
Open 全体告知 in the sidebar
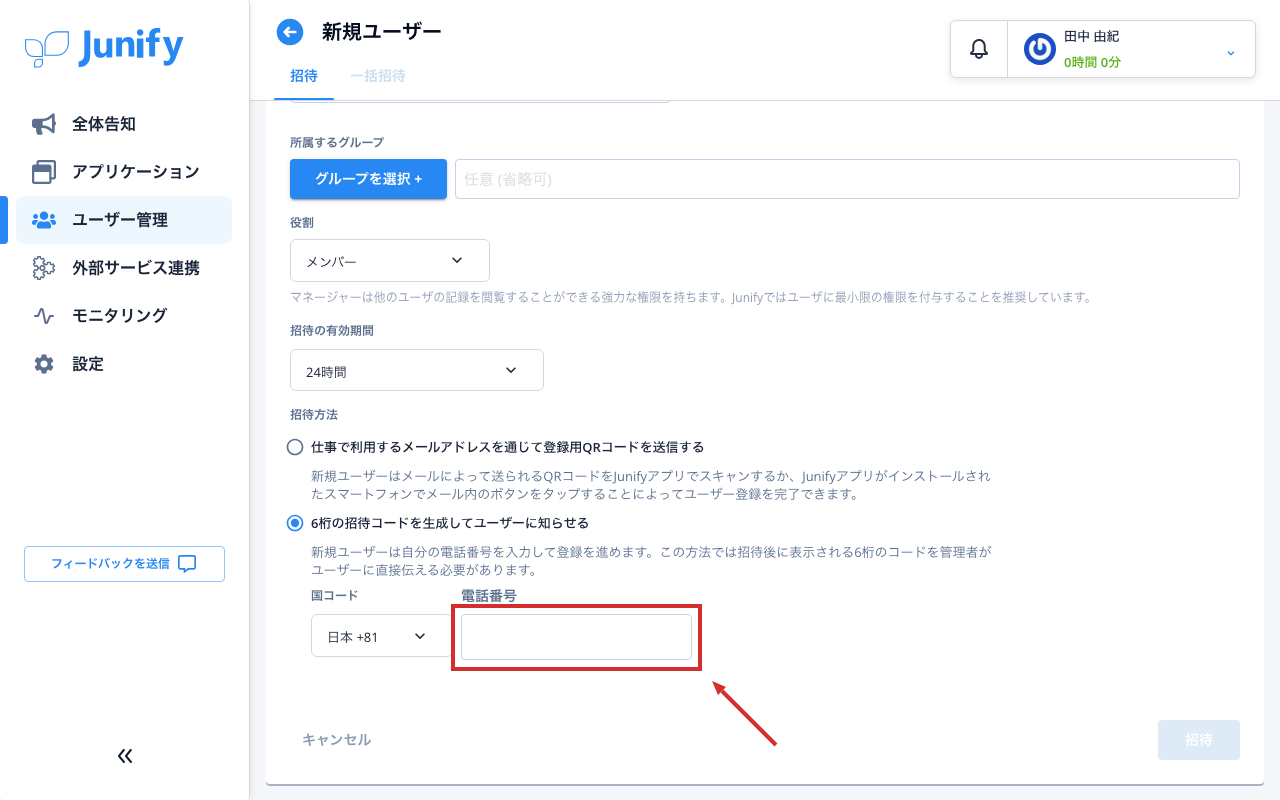124,124
